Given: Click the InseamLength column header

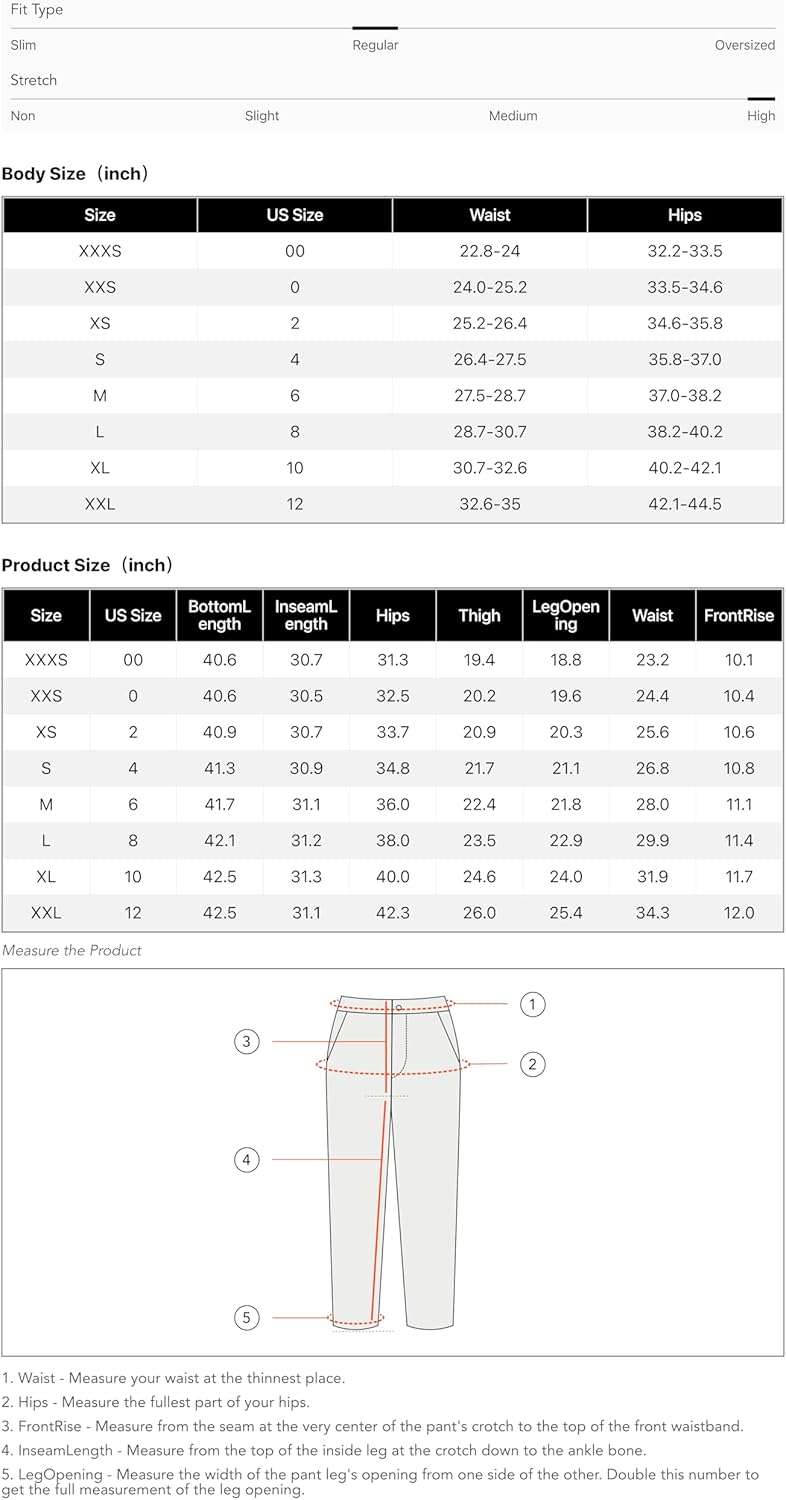Looking at the screenshot, I should (306, 616).
